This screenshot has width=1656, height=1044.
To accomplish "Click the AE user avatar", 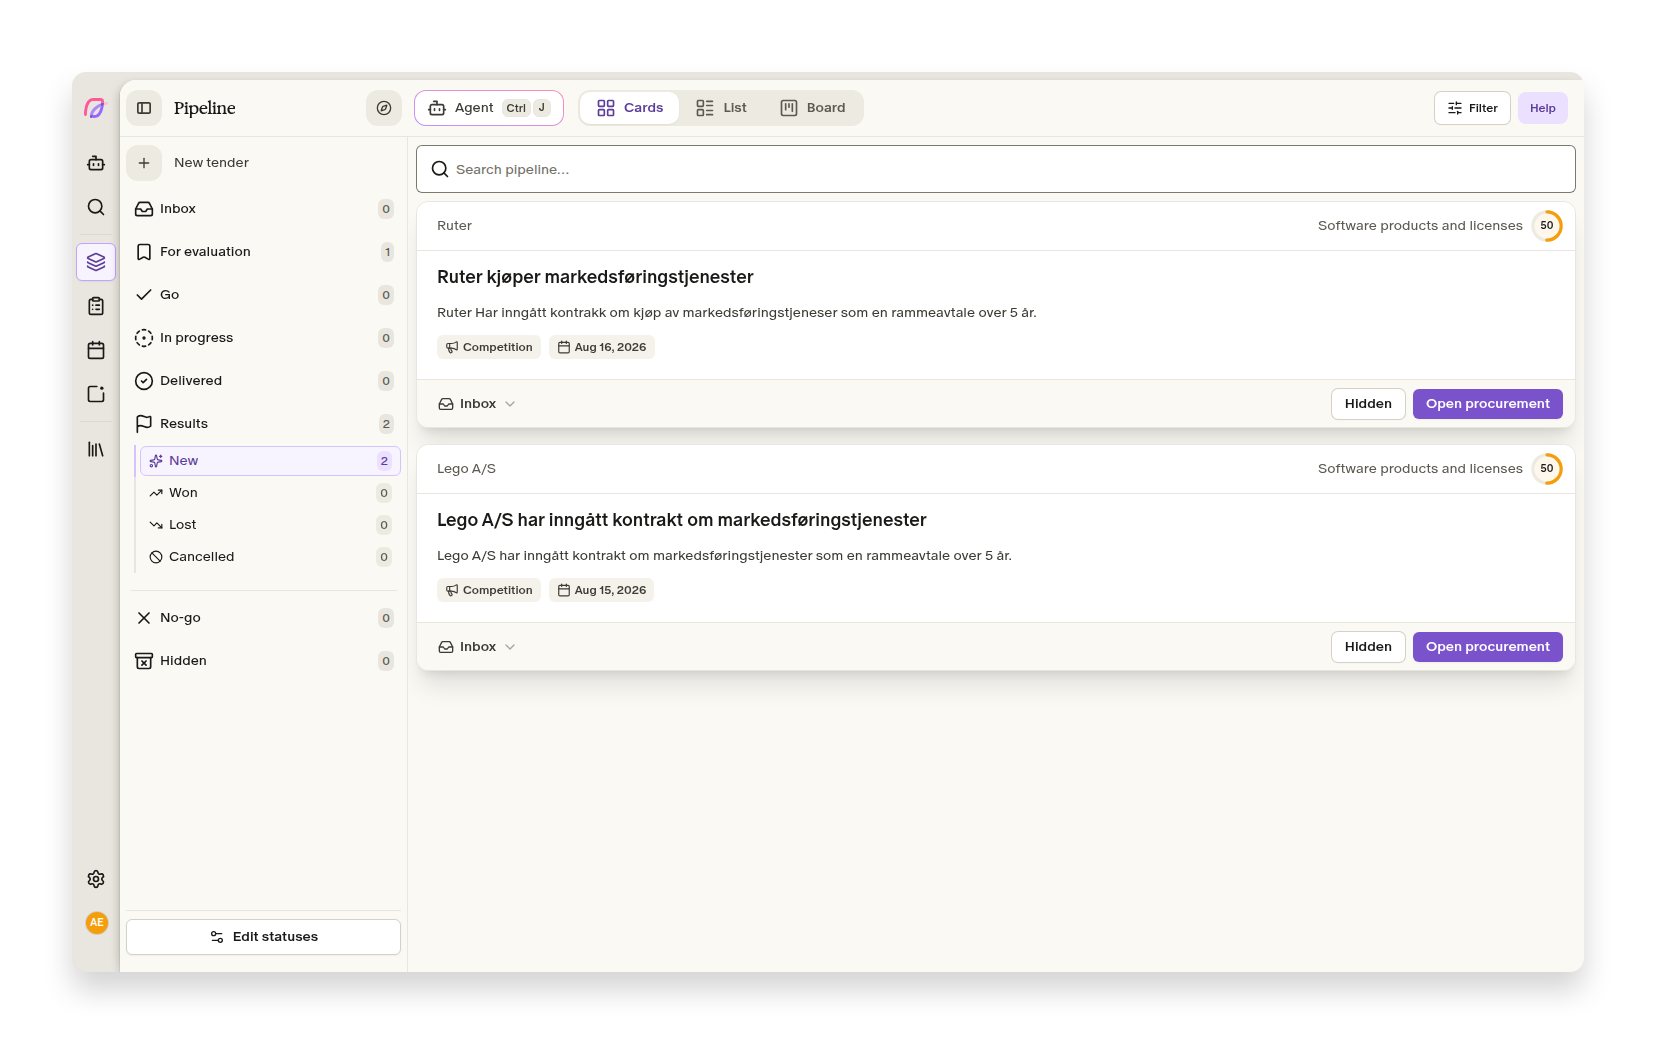I will coord(97,923).
